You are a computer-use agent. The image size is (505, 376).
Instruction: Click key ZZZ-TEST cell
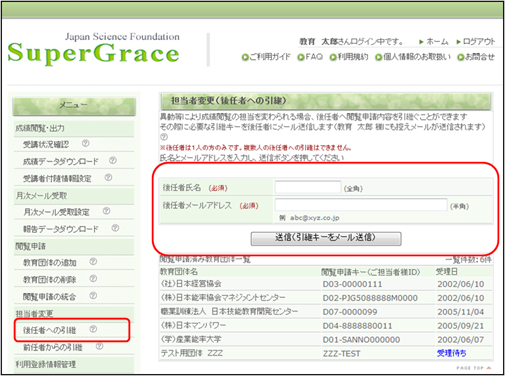coord(341,353)
